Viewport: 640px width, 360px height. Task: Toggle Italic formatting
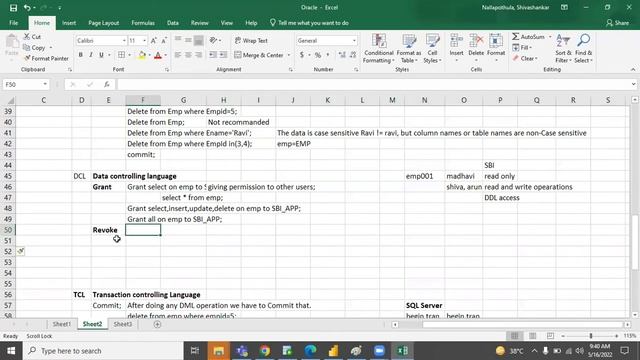91,55
